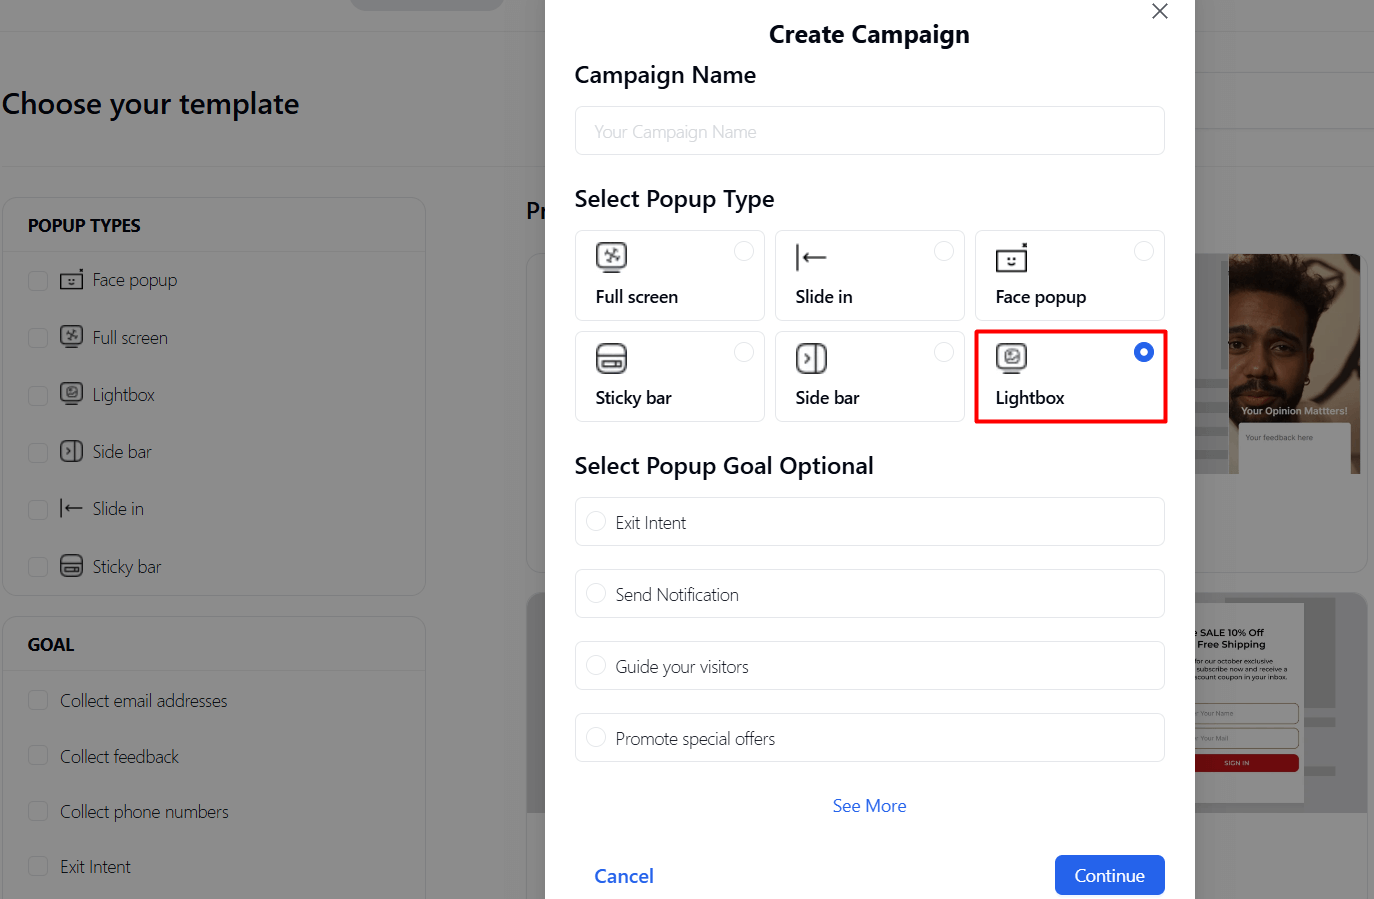Close the Create Campaign dialog
1374x899 pixels.
click(x=1159, y=11)
